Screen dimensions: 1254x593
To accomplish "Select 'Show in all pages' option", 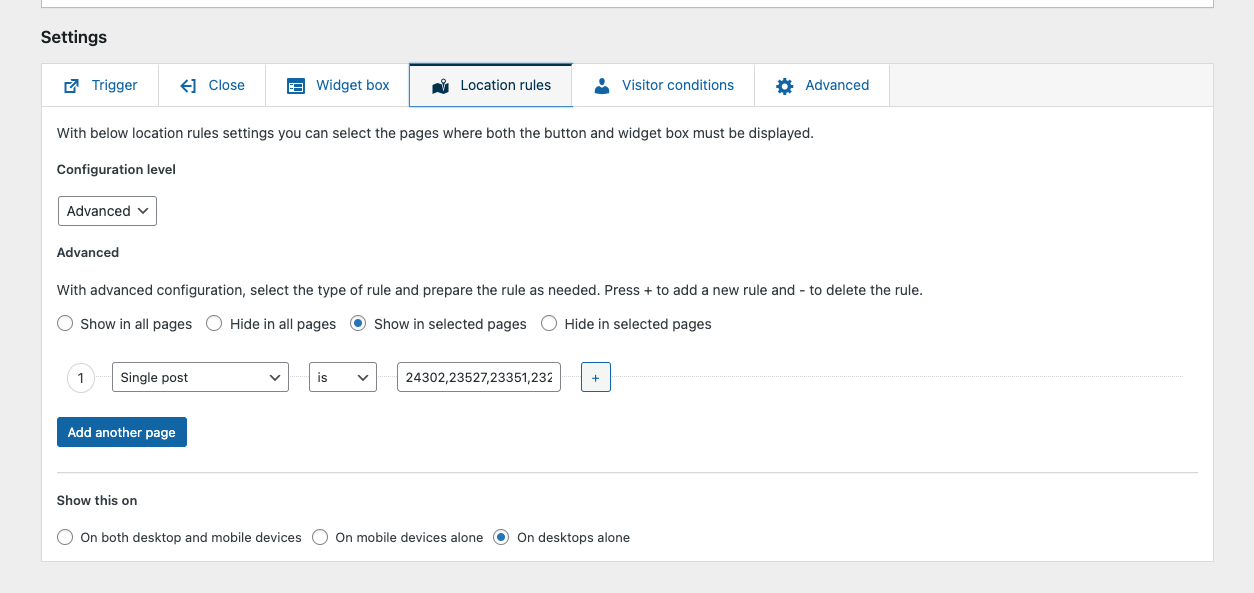I will (65, 324).
